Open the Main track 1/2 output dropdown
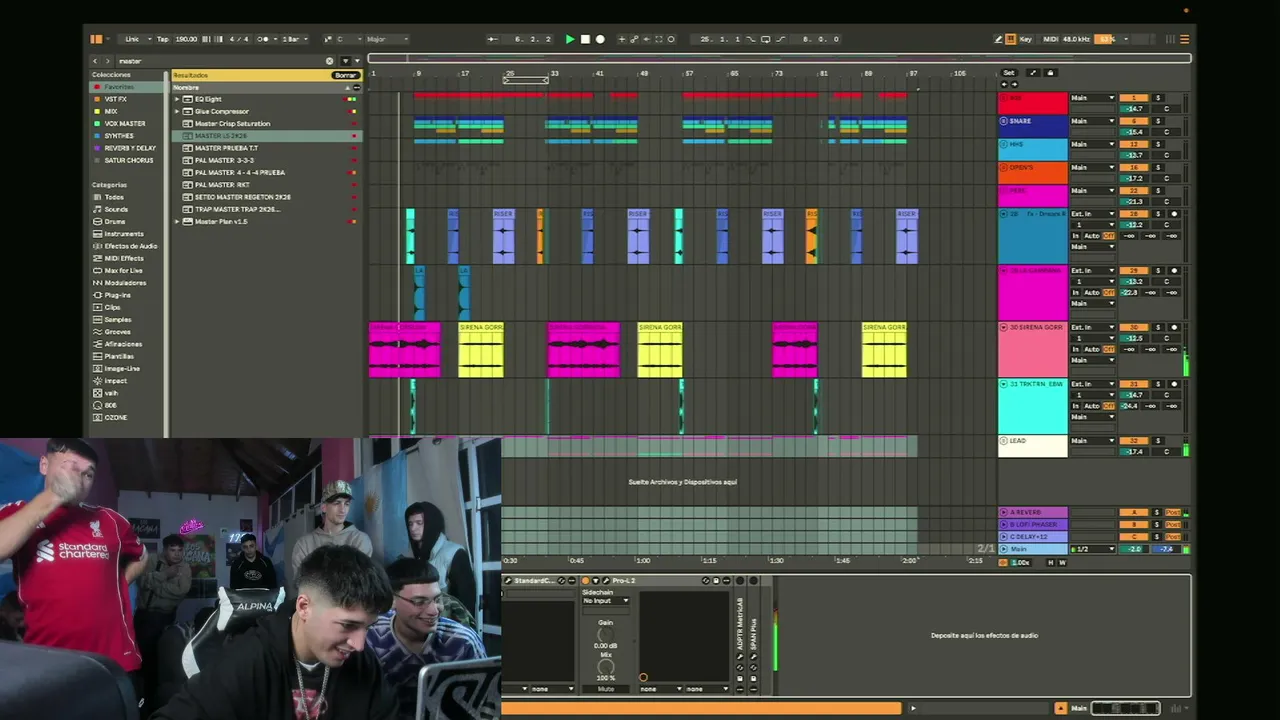The width and height of the screenshot is (1280, 720). pos(1092,549)
